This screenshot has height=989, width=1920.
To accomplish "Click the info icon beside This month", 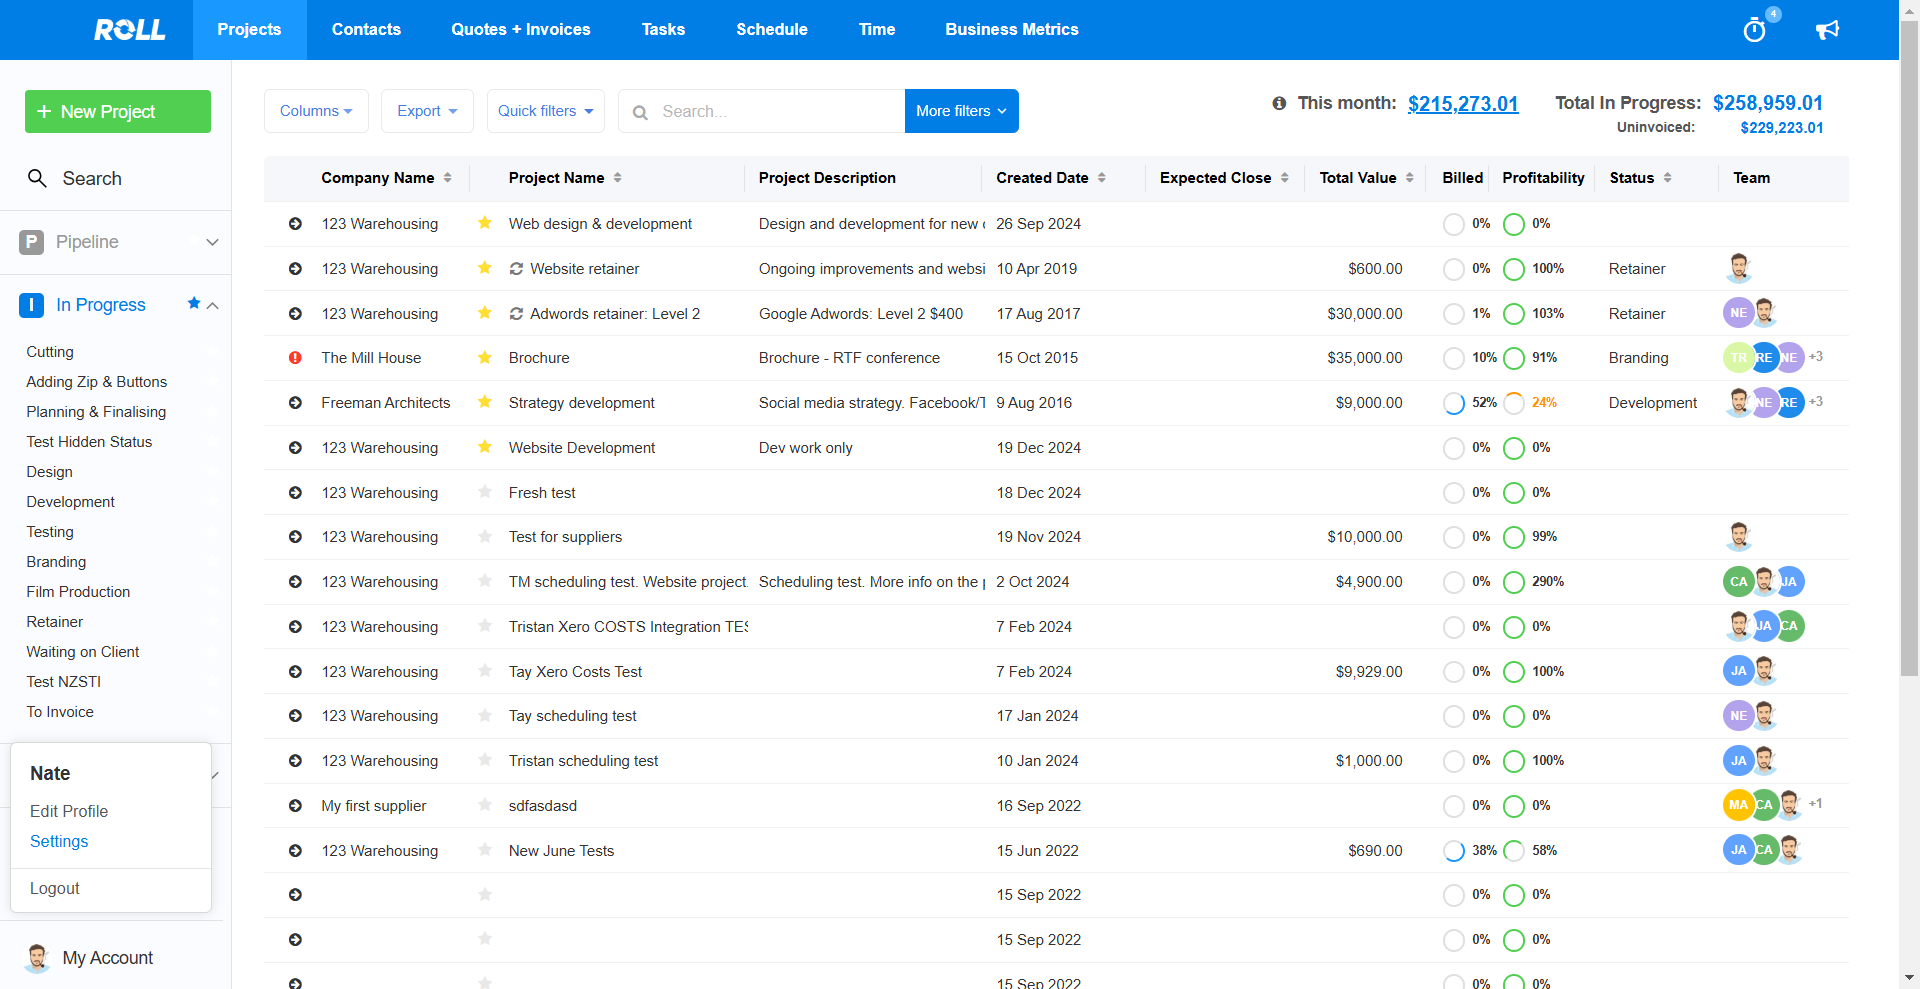I will pyautogui.click(x=1279, y=103).
